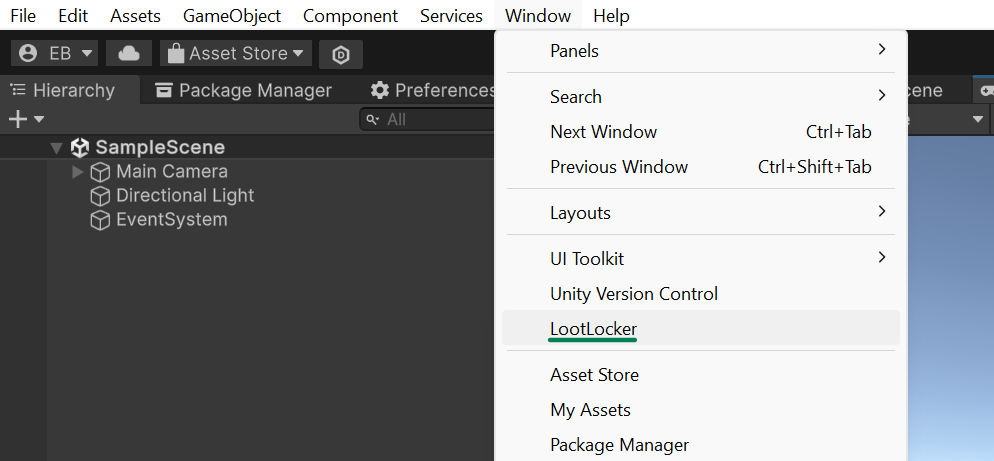Viewport: 994px width, 461px height.
Task: Click the Main Camera cube icon
Action: pos(100,172)
